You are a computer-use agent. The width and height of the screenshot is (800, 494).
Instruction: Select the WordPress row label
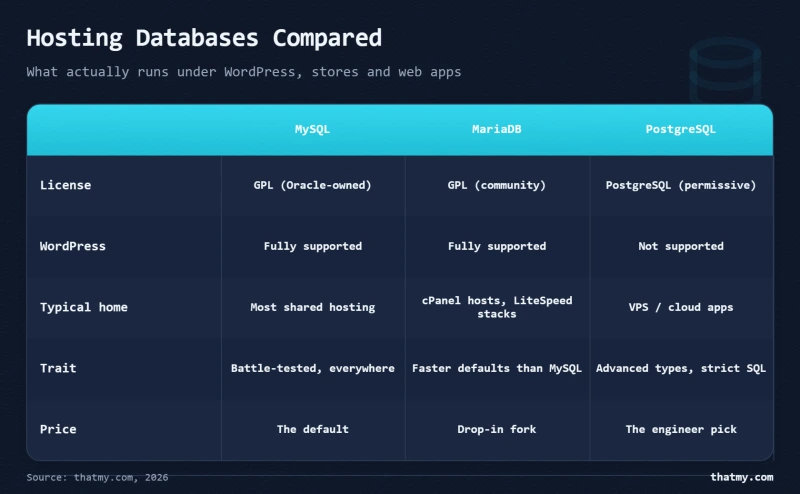[x=72, y=246]
